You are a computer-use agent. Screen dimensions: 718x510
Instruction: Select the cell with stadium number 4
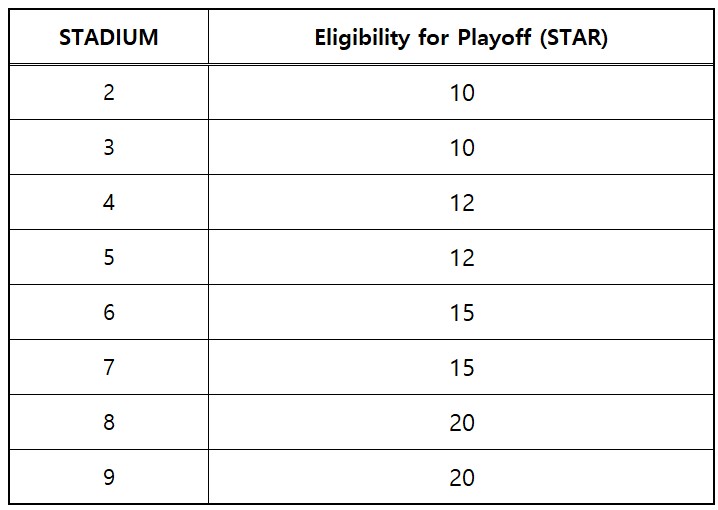(109, 202)
